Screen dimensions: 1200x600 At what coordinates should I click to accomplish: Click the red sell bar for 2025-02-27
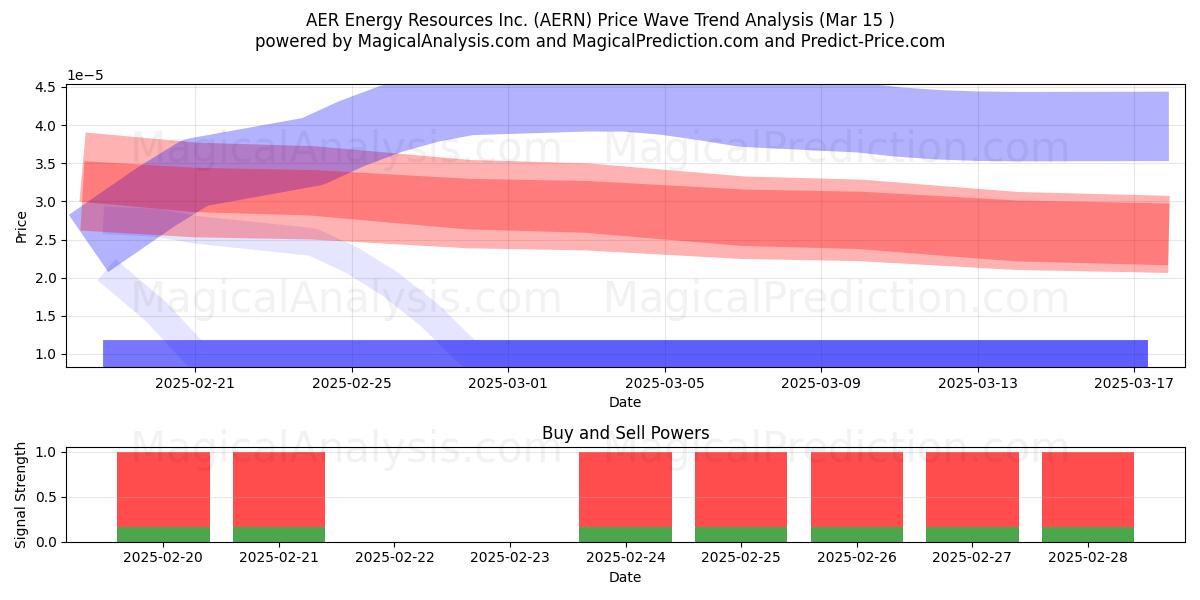click(972, 489)
